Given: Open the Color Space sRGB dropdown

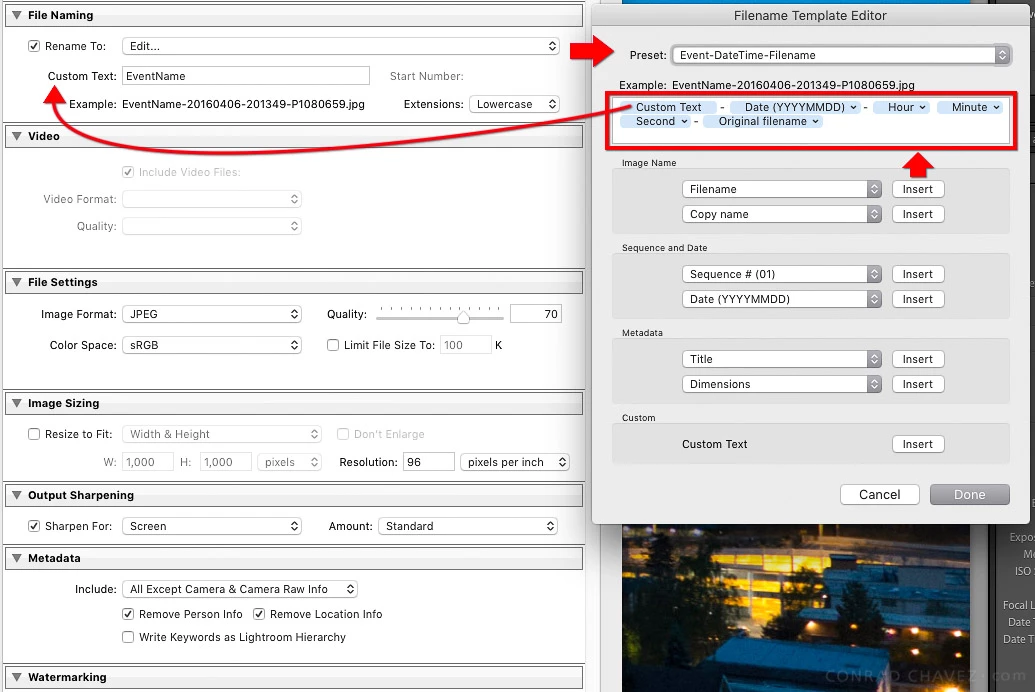Looking at the screenshot, I should tap(212, 345).
